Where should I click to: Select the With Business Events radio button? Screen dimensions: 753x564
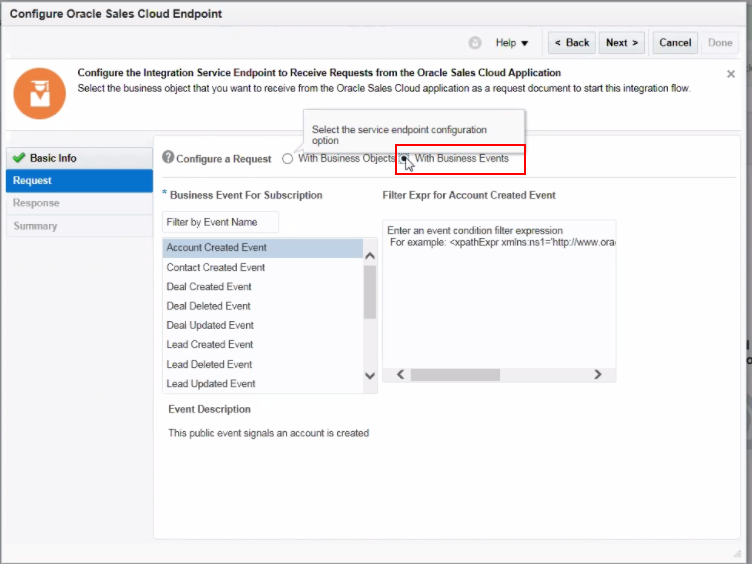[404, 159]
